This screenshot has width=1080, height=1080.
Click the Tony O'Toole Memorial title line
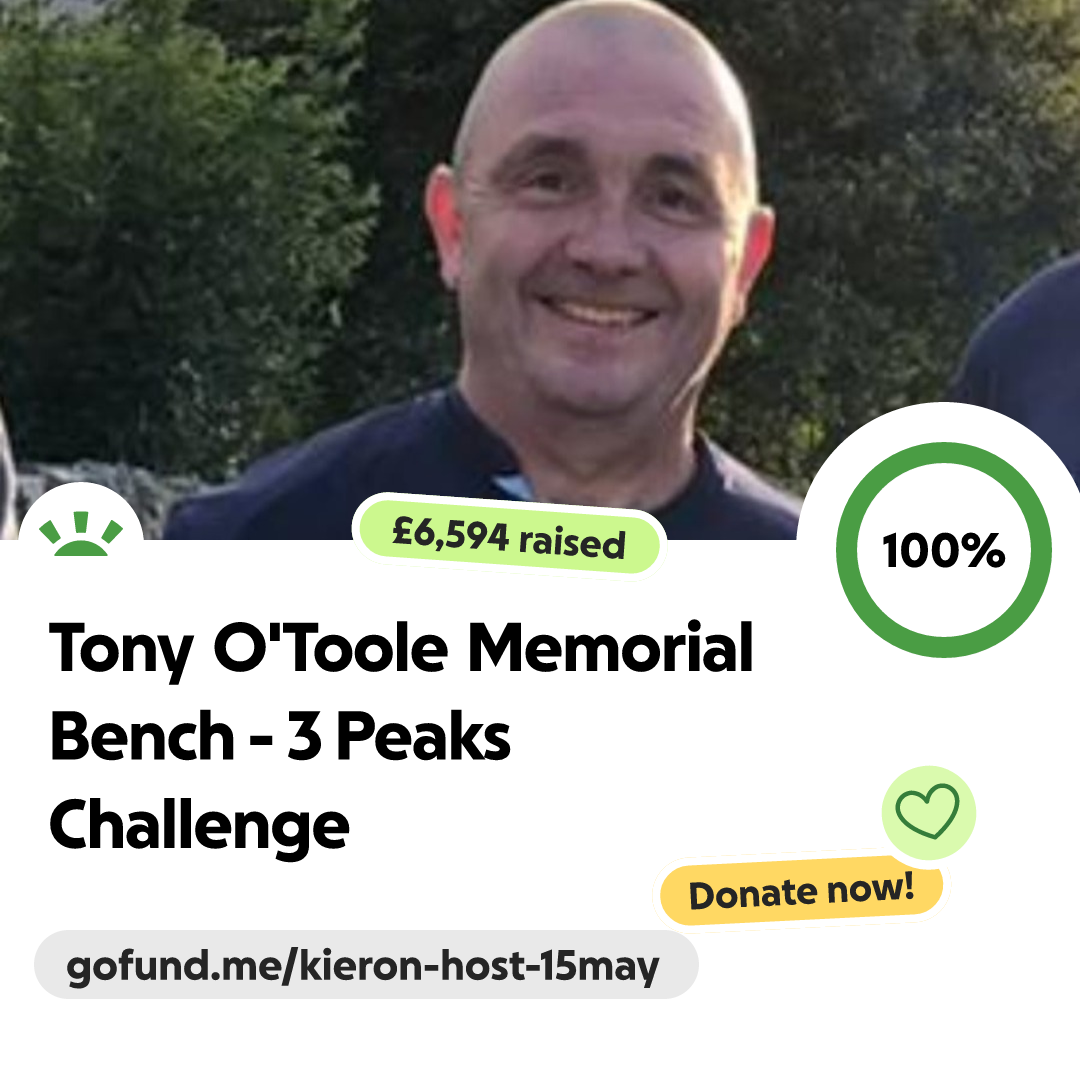(401, 647)
